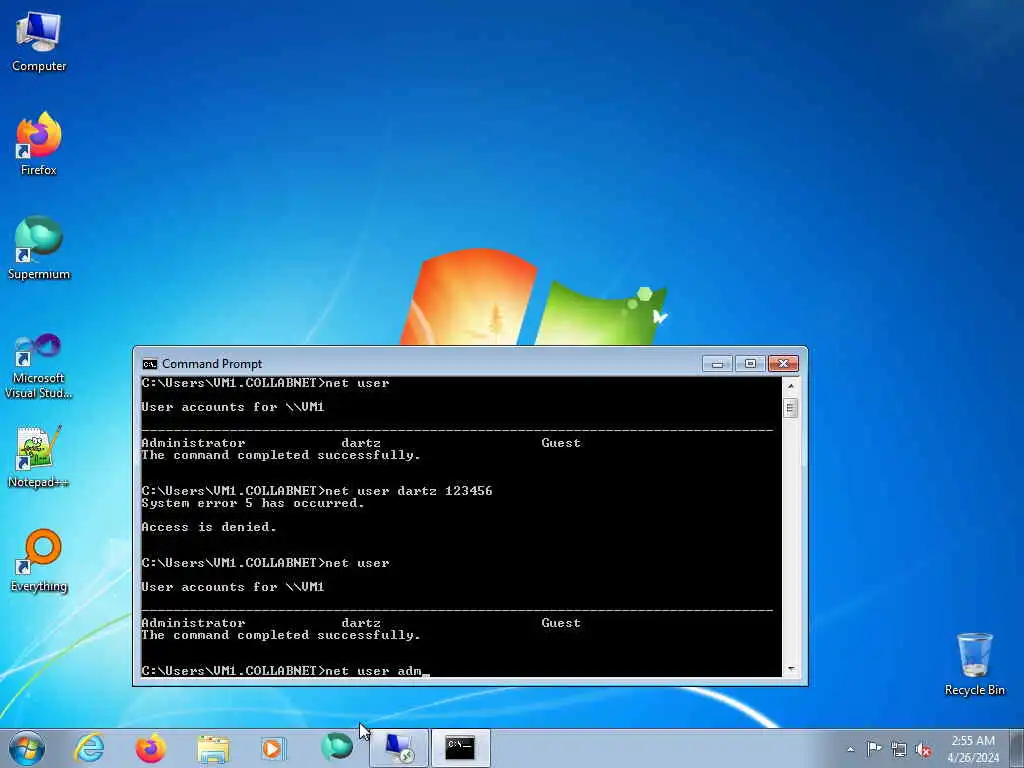
Task: Click the Show desktop strip
Action: pos(1017,749)
